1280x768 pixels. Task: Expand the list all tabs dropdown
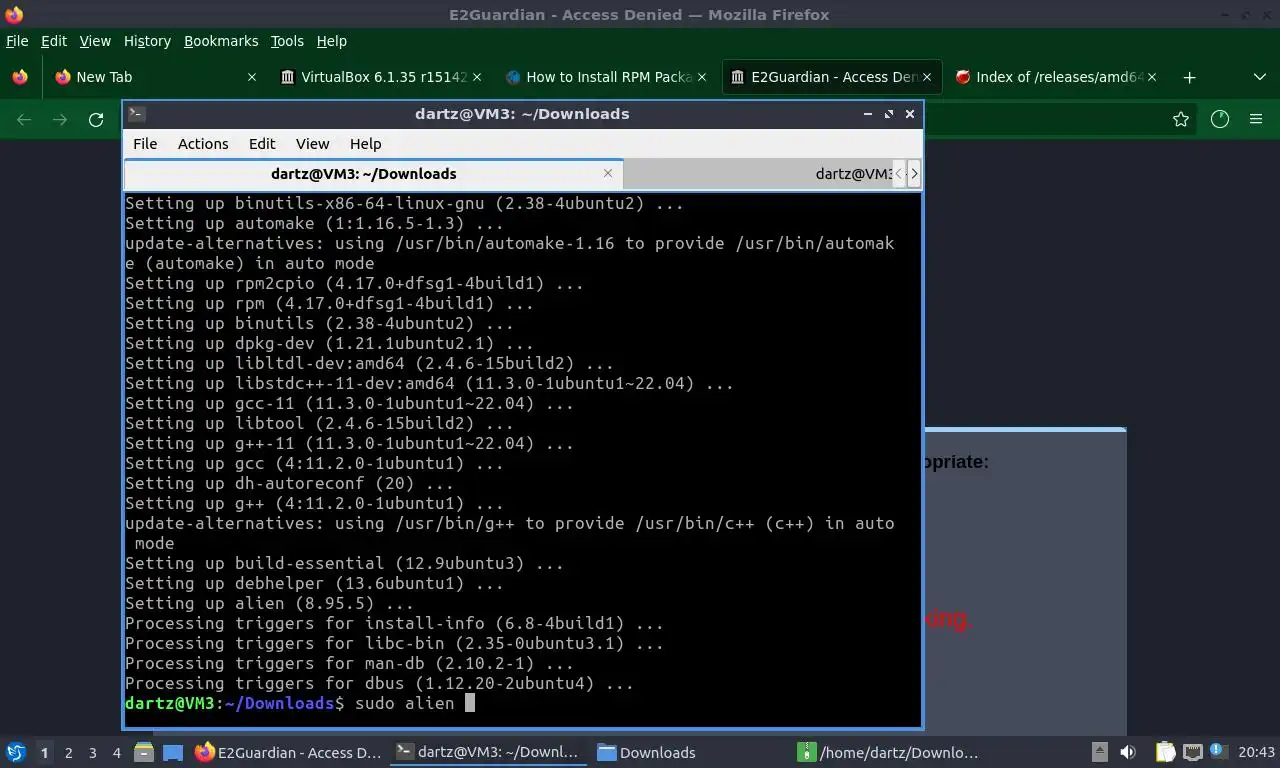click(1259, 77)
